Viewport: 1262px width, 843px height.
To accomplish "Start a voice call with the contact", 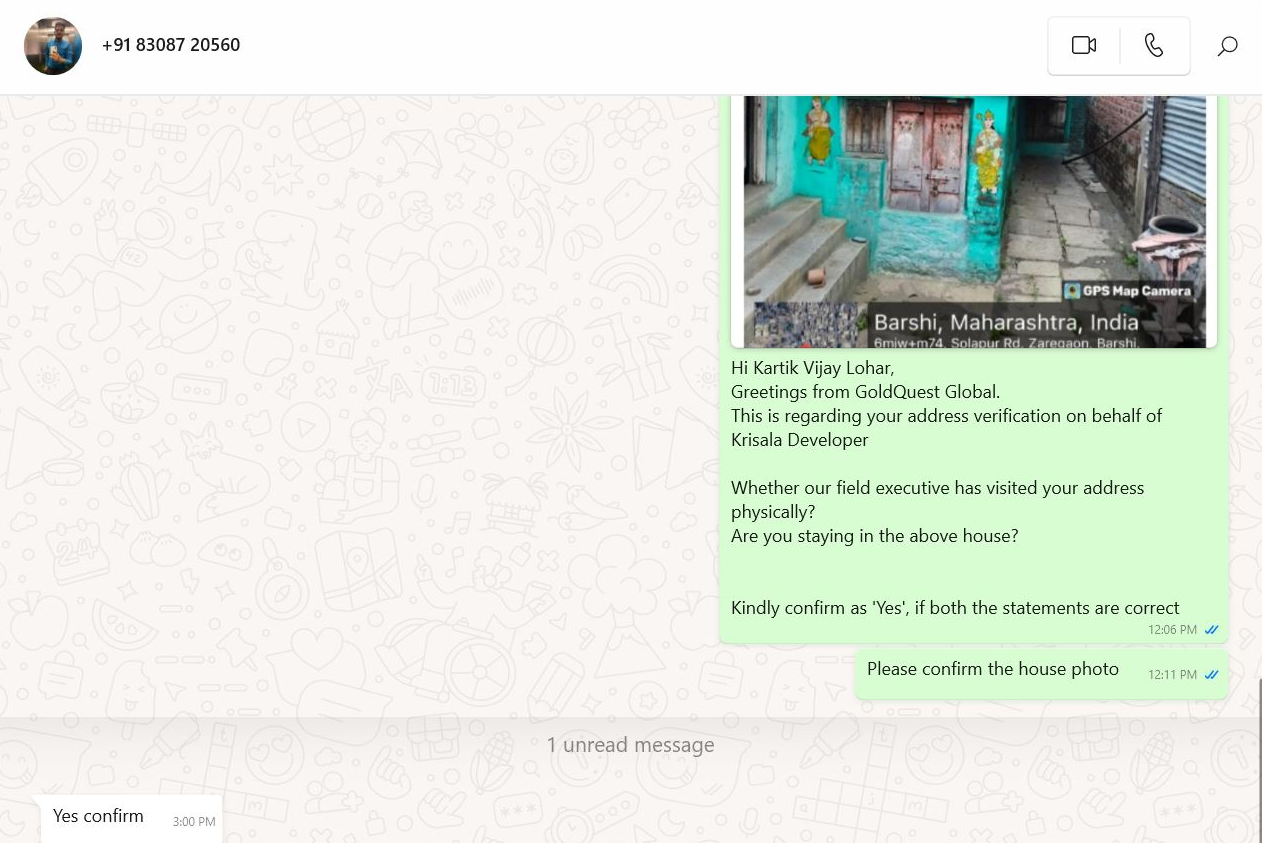I will click(x=1154, y=46).
